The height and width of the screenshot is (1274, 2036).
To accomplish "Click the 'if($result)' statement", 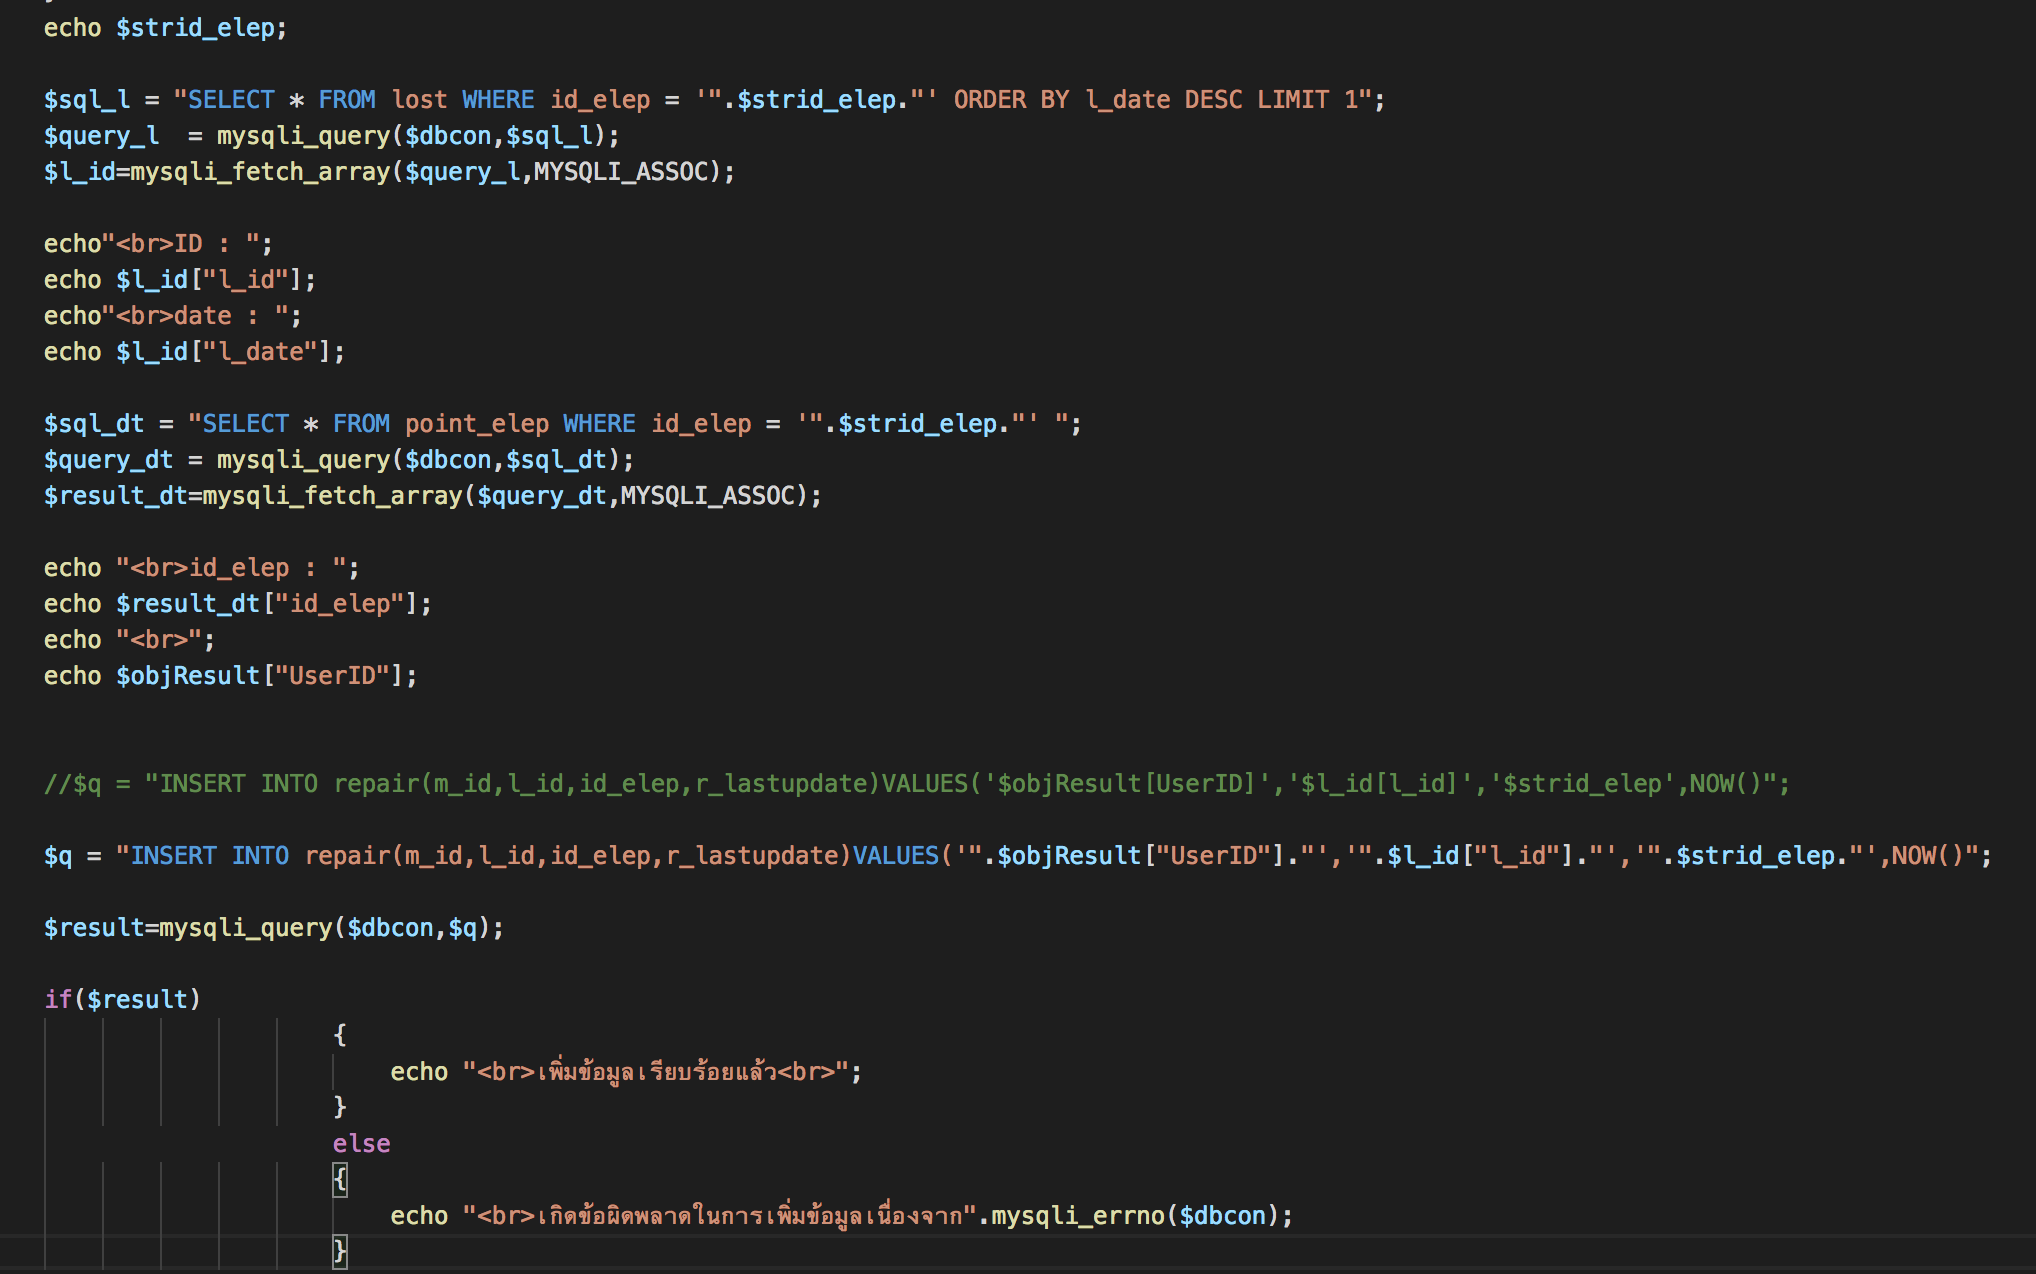I will coord(122,1000).
